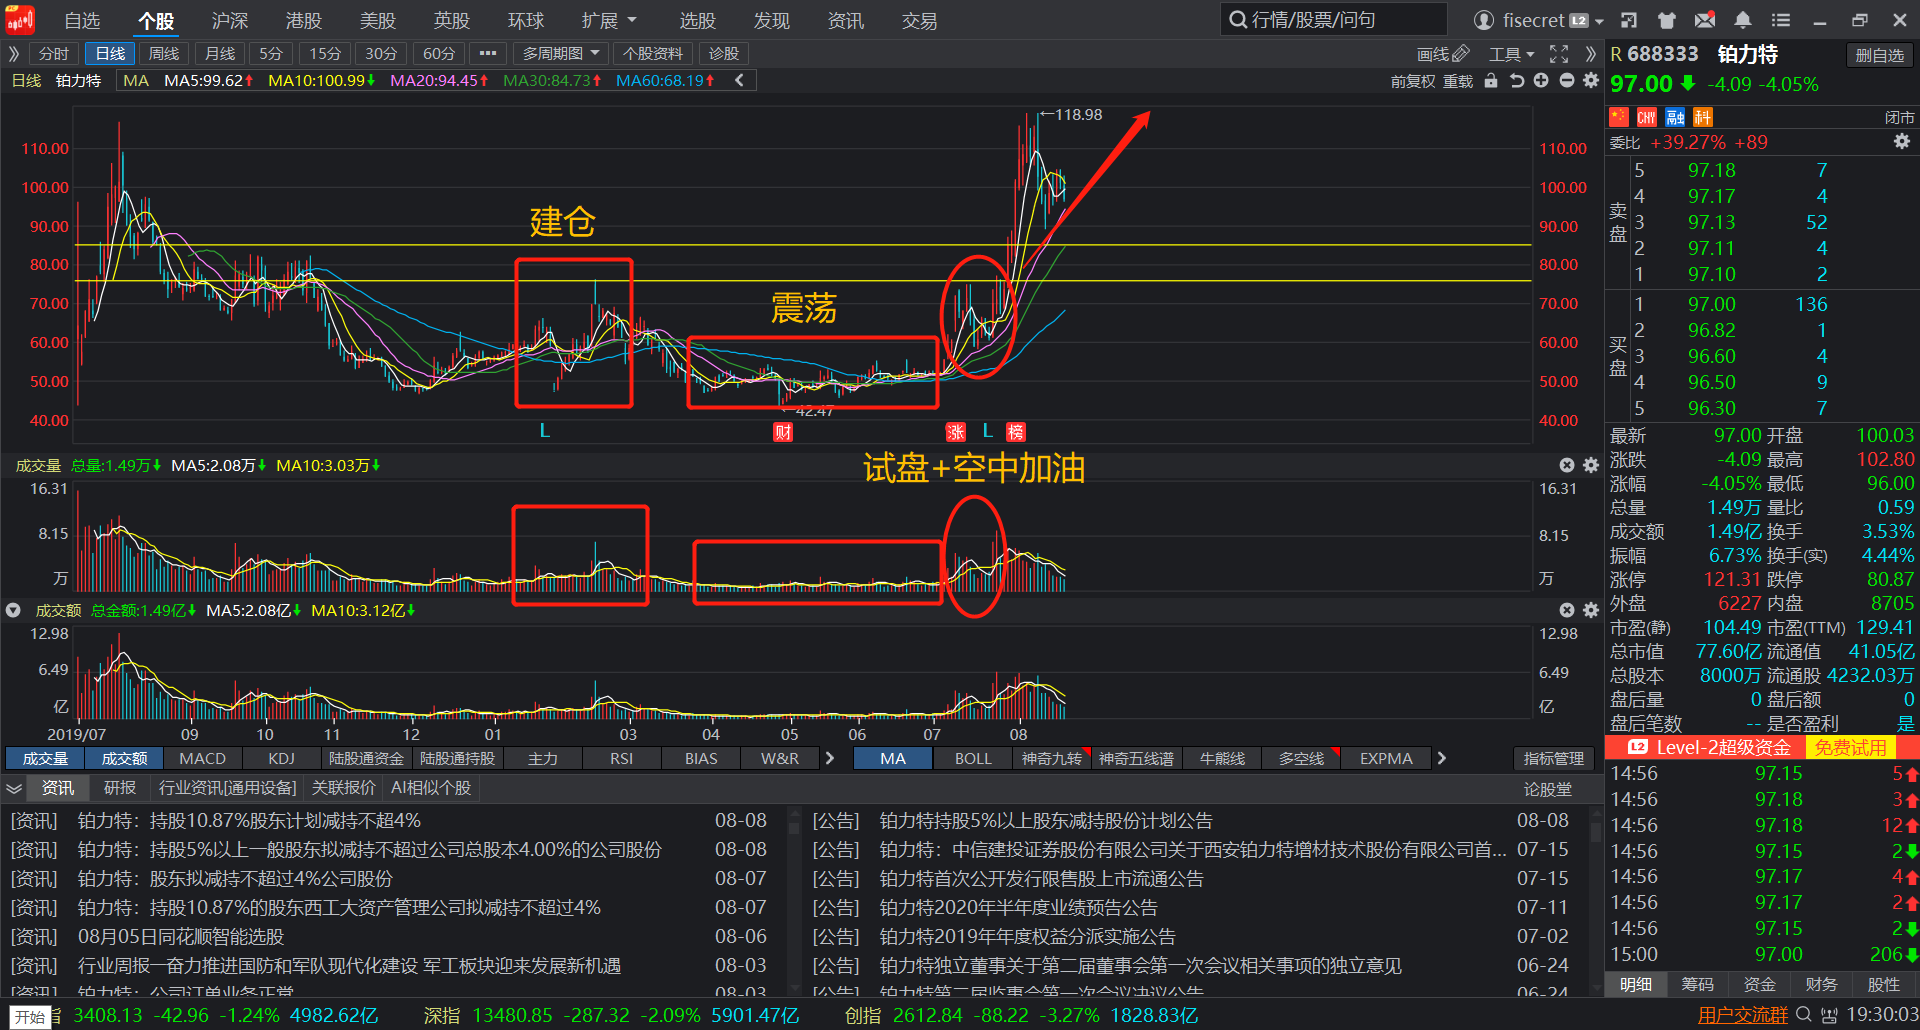Image resolution: width=1920 pixels, height=1030 pixels.
Task: Zoom out the K-line chart with minus icon
Action: pyautogui.click(x=1566, y=81)
